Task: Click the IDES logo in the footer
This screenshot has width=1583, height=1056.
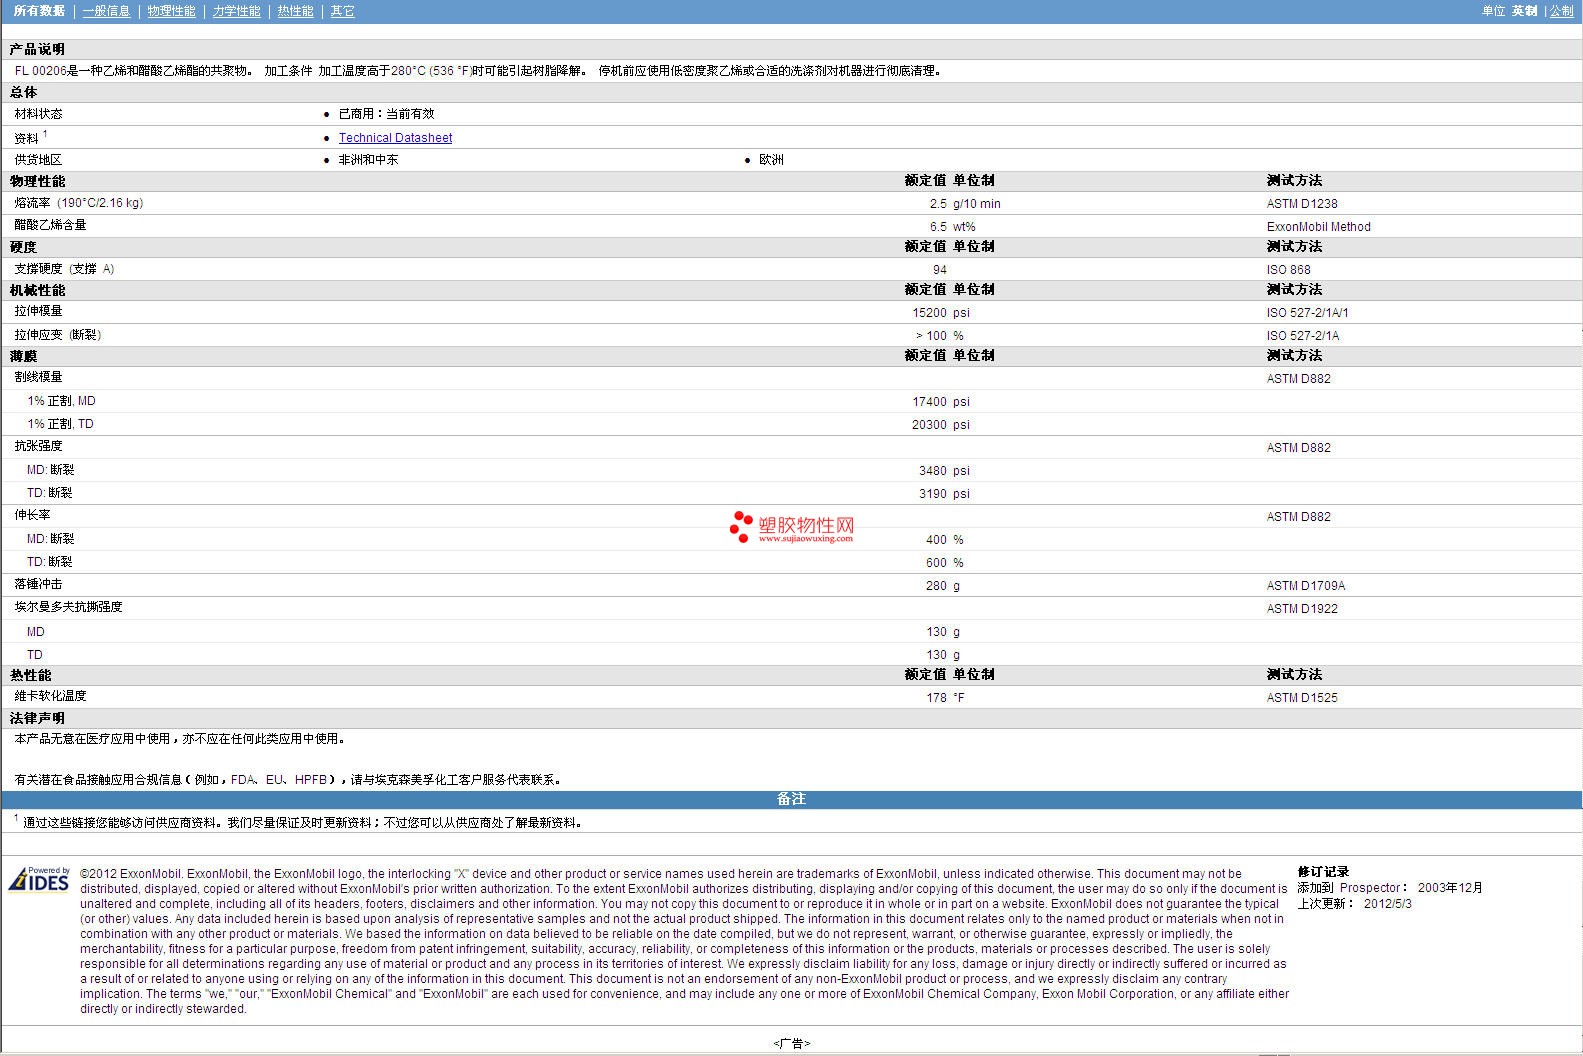Action: click(40, 879)
